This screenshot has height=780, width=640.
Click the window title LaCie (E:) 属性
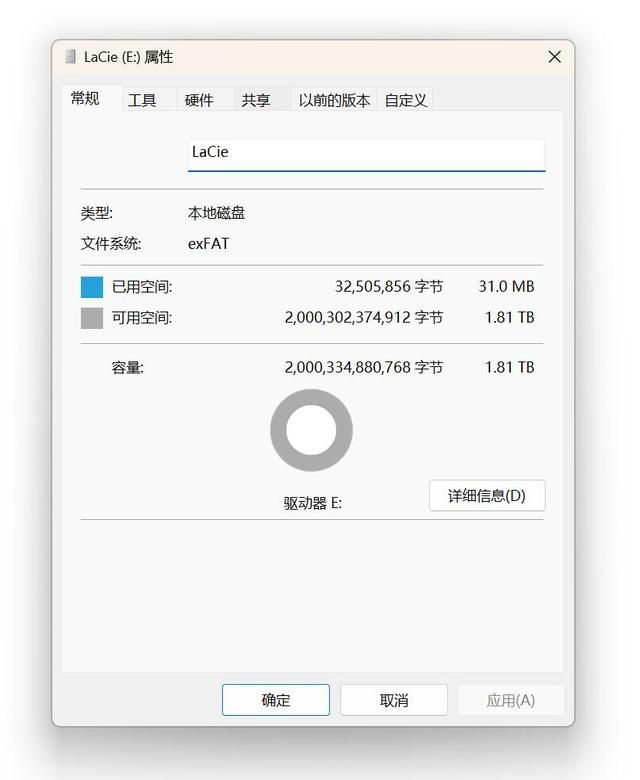(128, 57)
